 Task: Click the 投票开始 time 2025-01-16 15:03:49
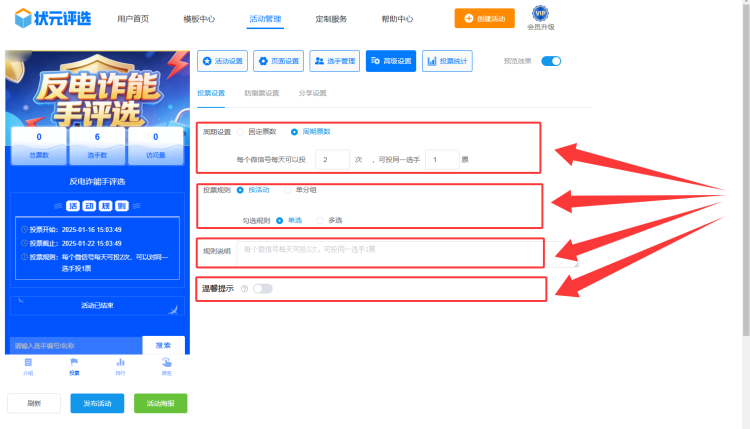[91, 230]
